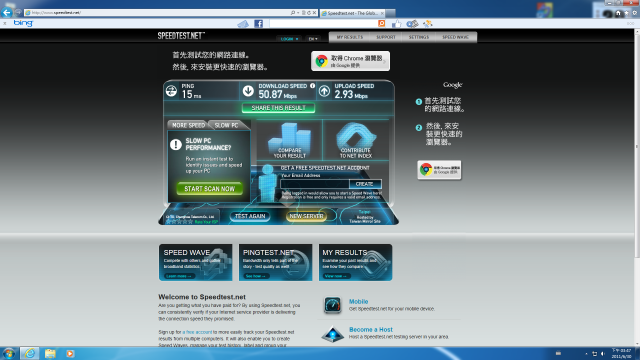
Task: Click the Mobile speedometer icon
Action: (x=332, y=305)
